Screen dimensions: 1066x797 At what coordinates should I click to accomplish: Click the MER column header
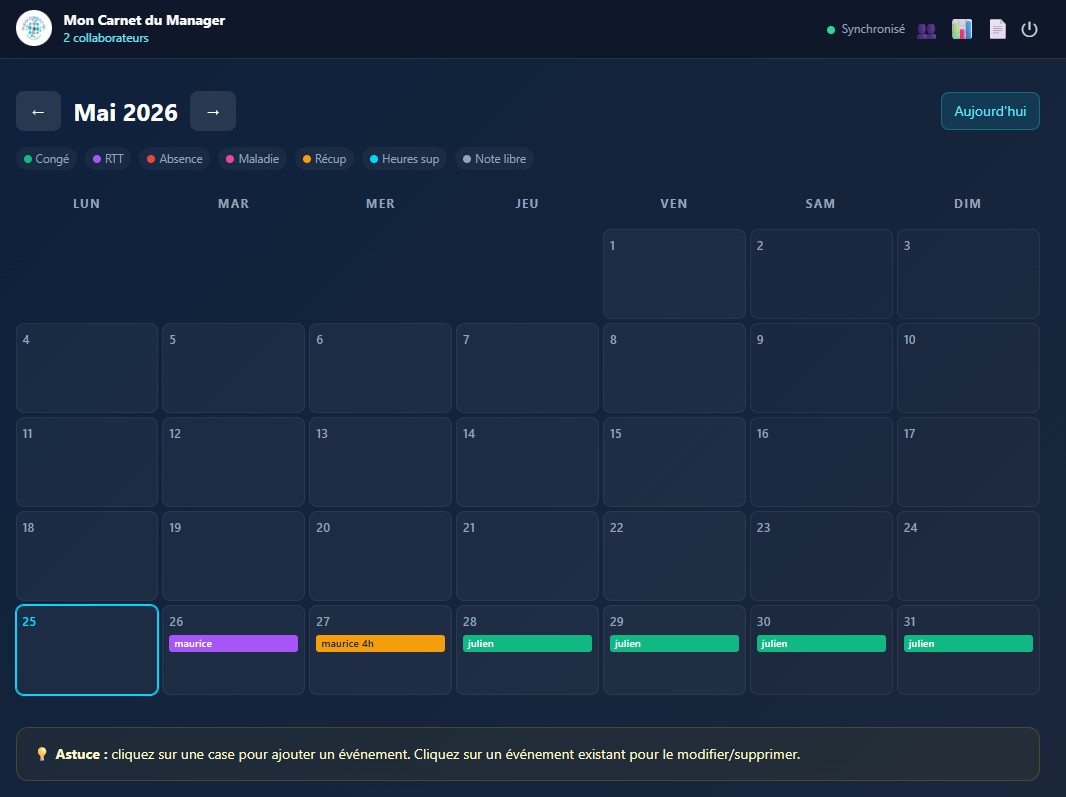click(x=380, y=203)
